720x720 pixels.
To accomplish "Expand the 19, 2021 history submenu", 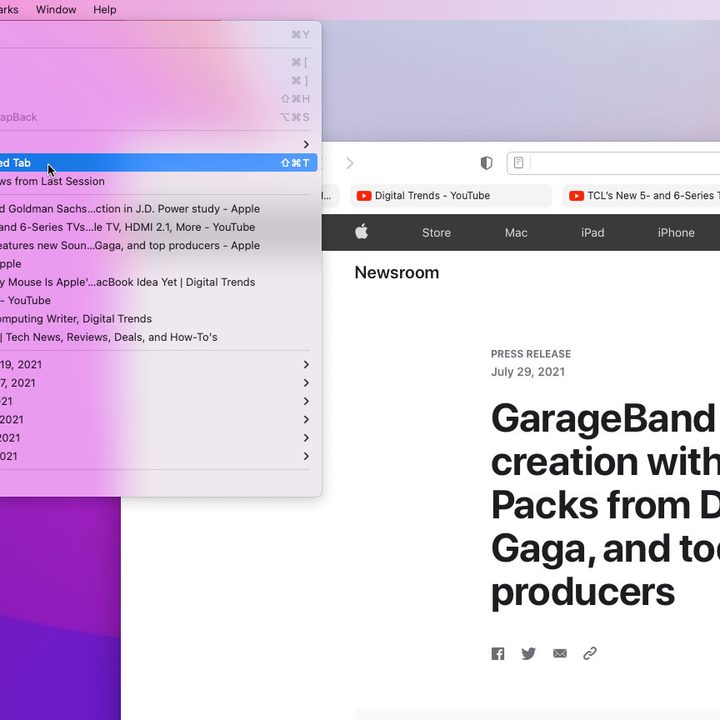I will (x=157, y=365).
